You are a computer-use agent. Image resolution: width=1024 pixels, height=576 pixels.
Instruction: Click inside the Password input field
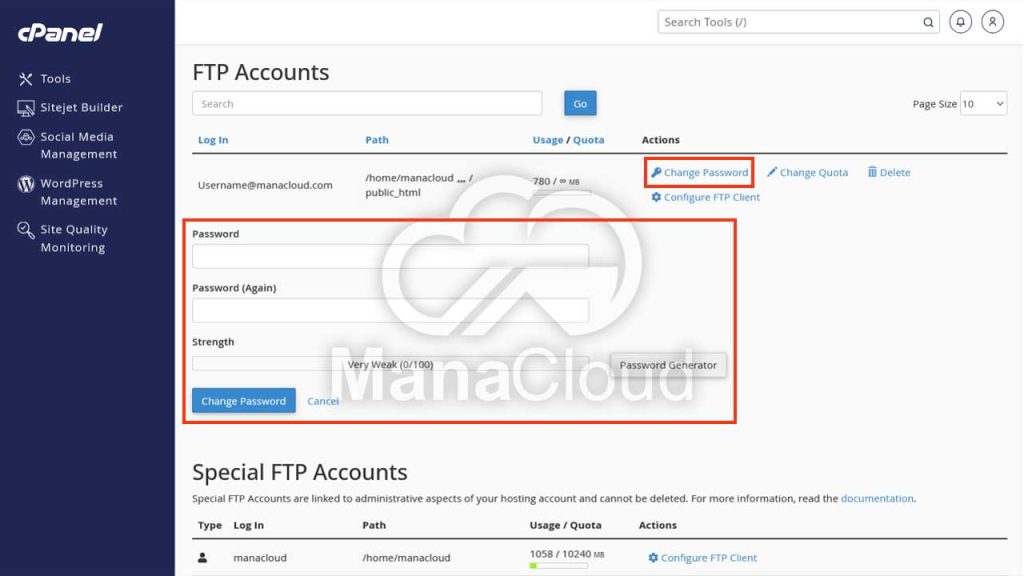pyautogui.click(x=390, y=255)
